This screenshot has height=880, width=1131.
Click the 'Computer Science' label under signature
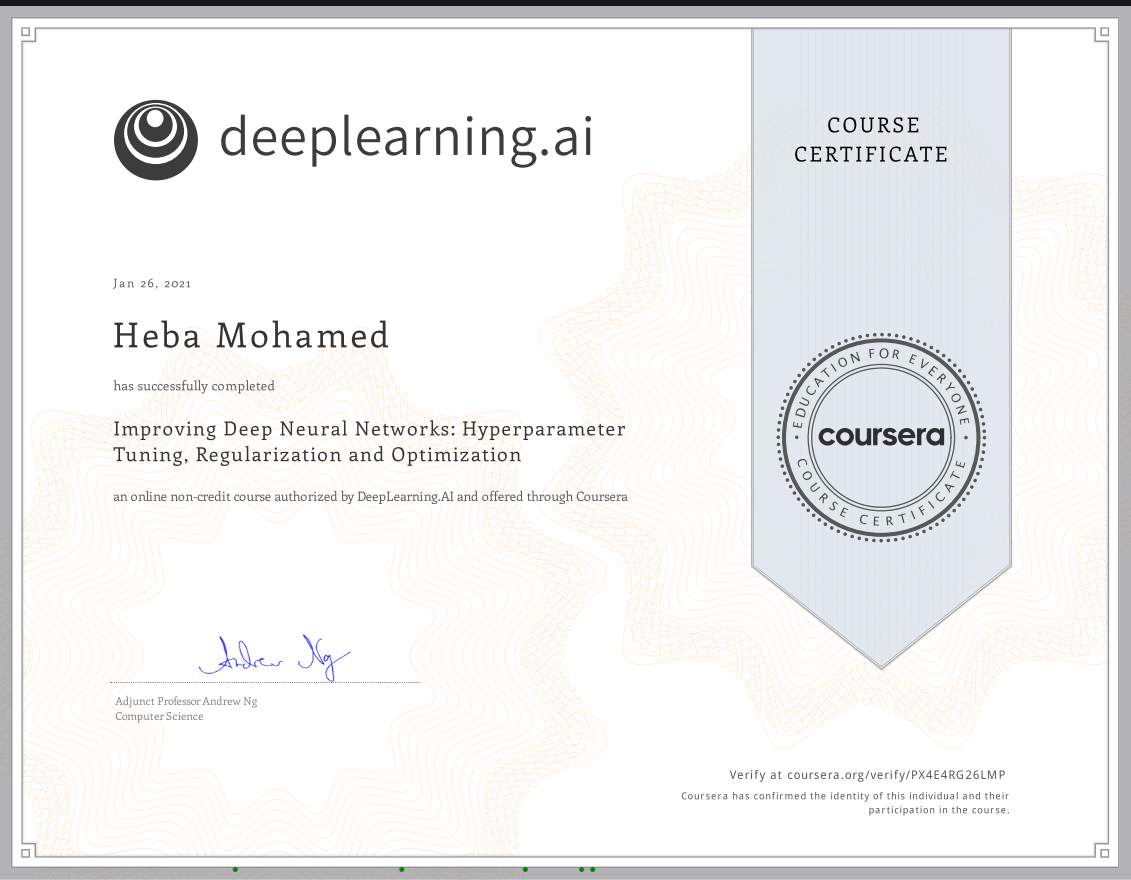point(159,716)
